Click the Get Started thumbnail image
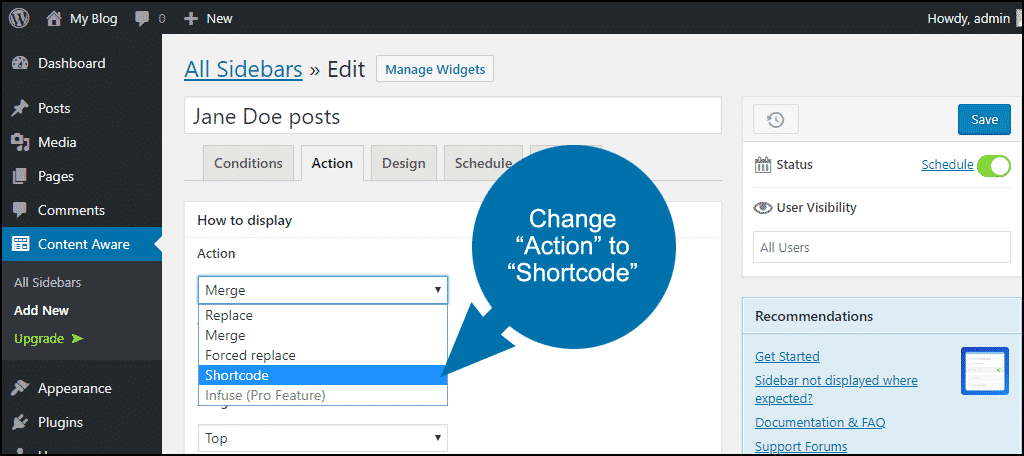The image size is (1024, 456). pos(984,370)
